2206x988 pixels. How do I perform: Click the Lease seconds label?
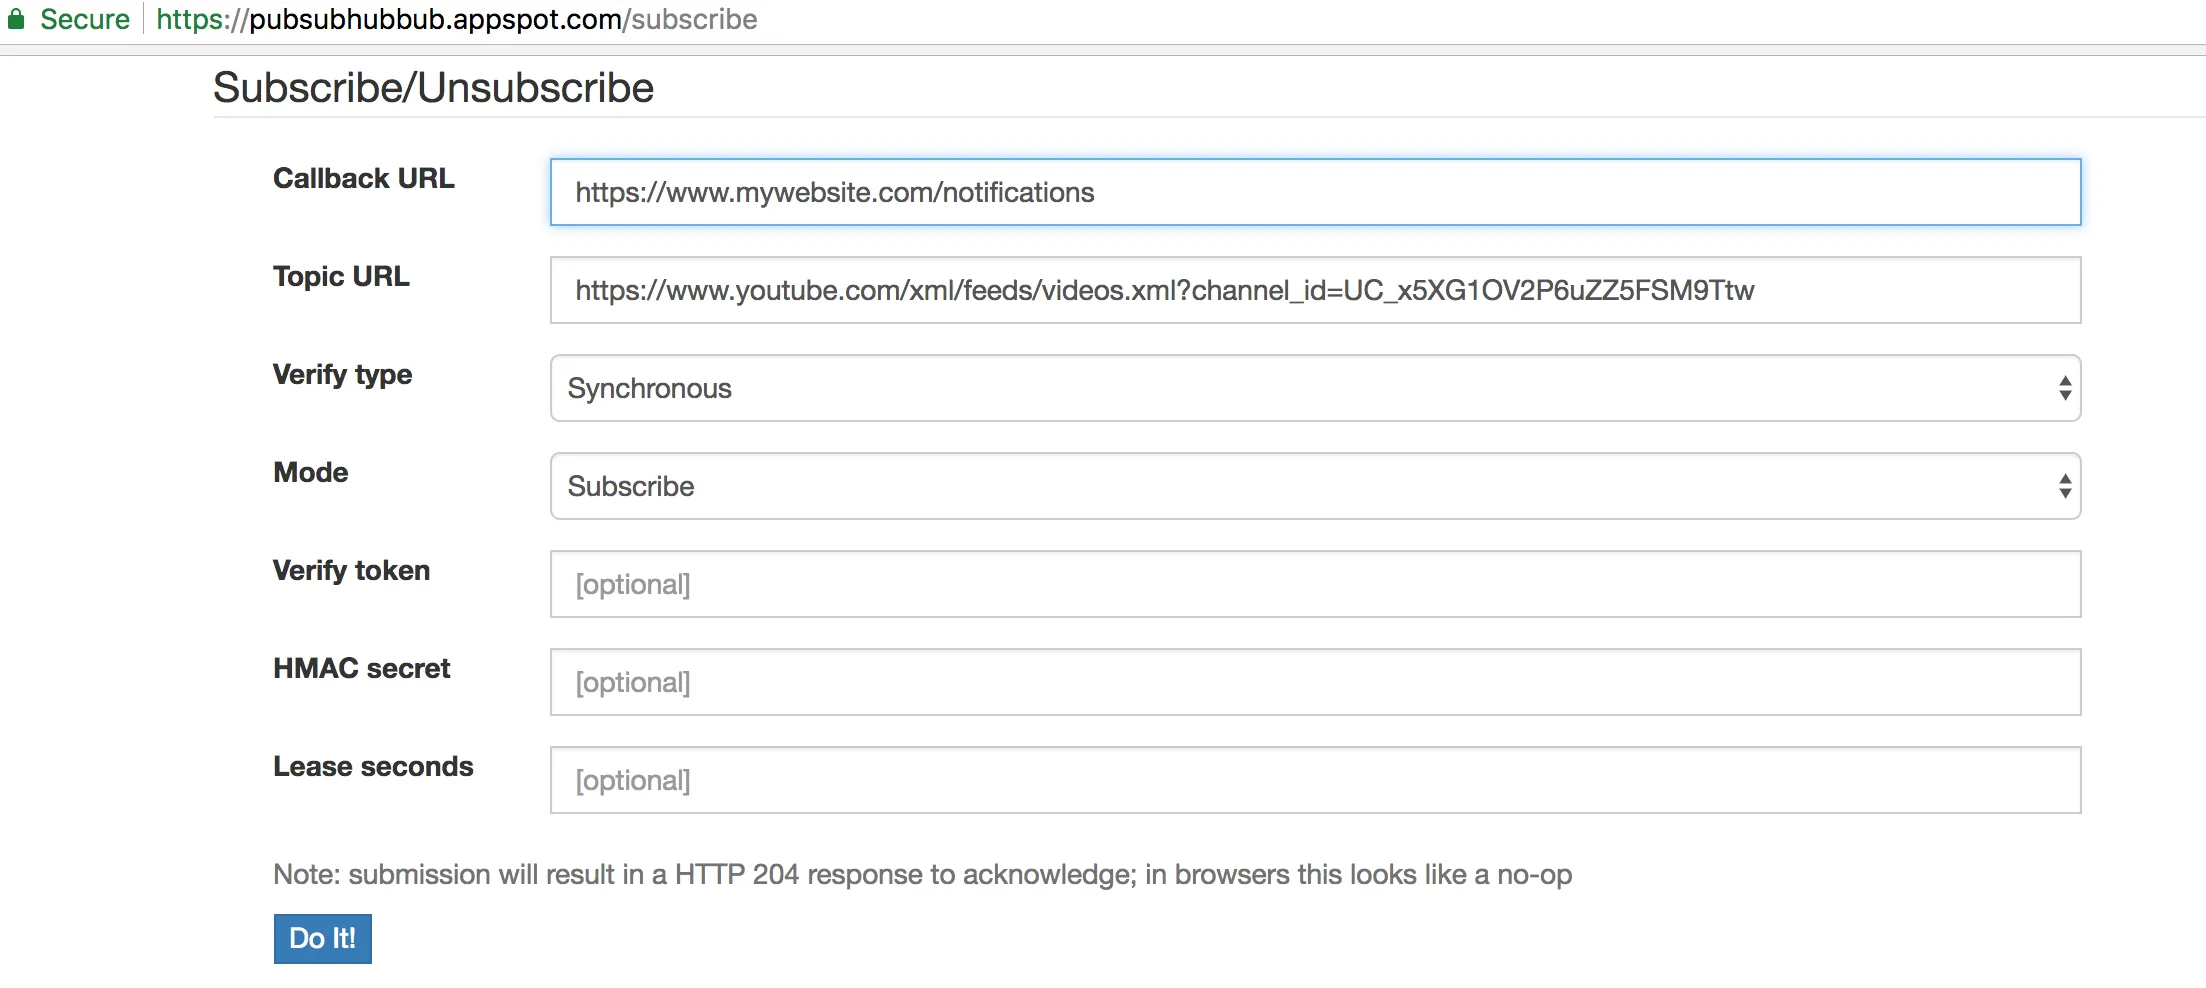click(x=373, y=766)
